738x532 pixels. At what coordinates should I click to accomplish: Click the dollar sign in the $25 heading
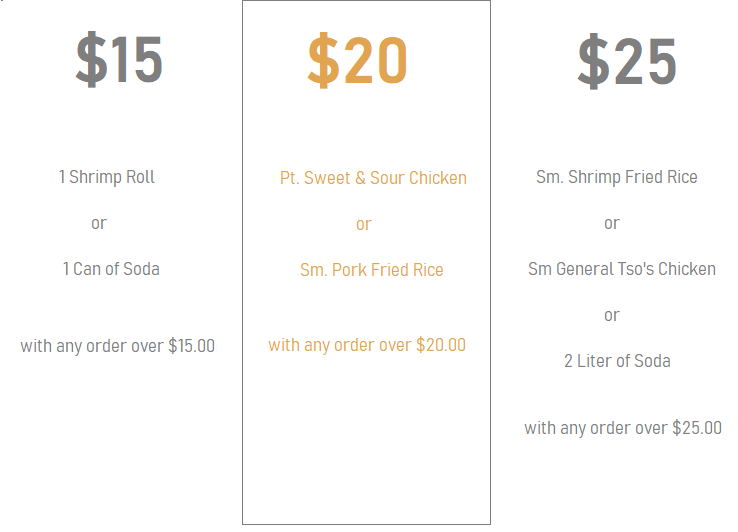pyautogui.click(x=593, y=62)
